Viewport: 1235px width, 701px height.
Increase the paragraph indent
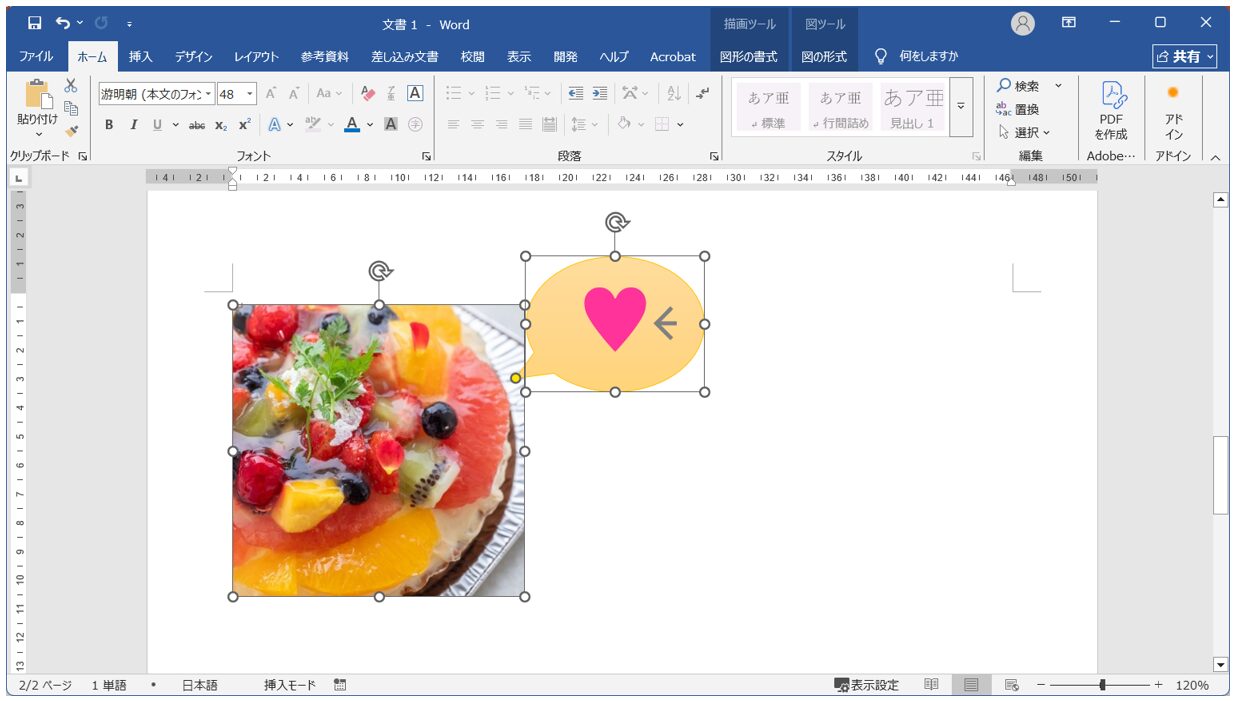click(599, 94)
